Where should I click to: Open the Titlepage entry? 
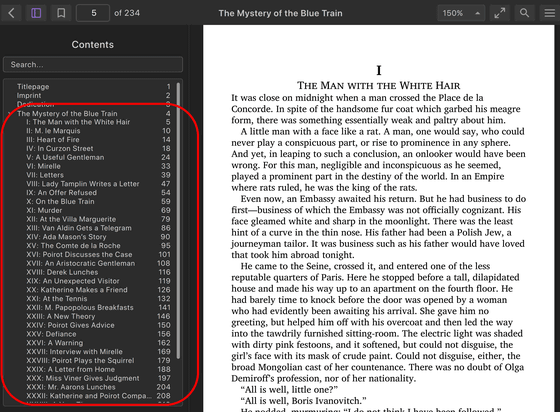pyautogui.click(x=94, y=86)
